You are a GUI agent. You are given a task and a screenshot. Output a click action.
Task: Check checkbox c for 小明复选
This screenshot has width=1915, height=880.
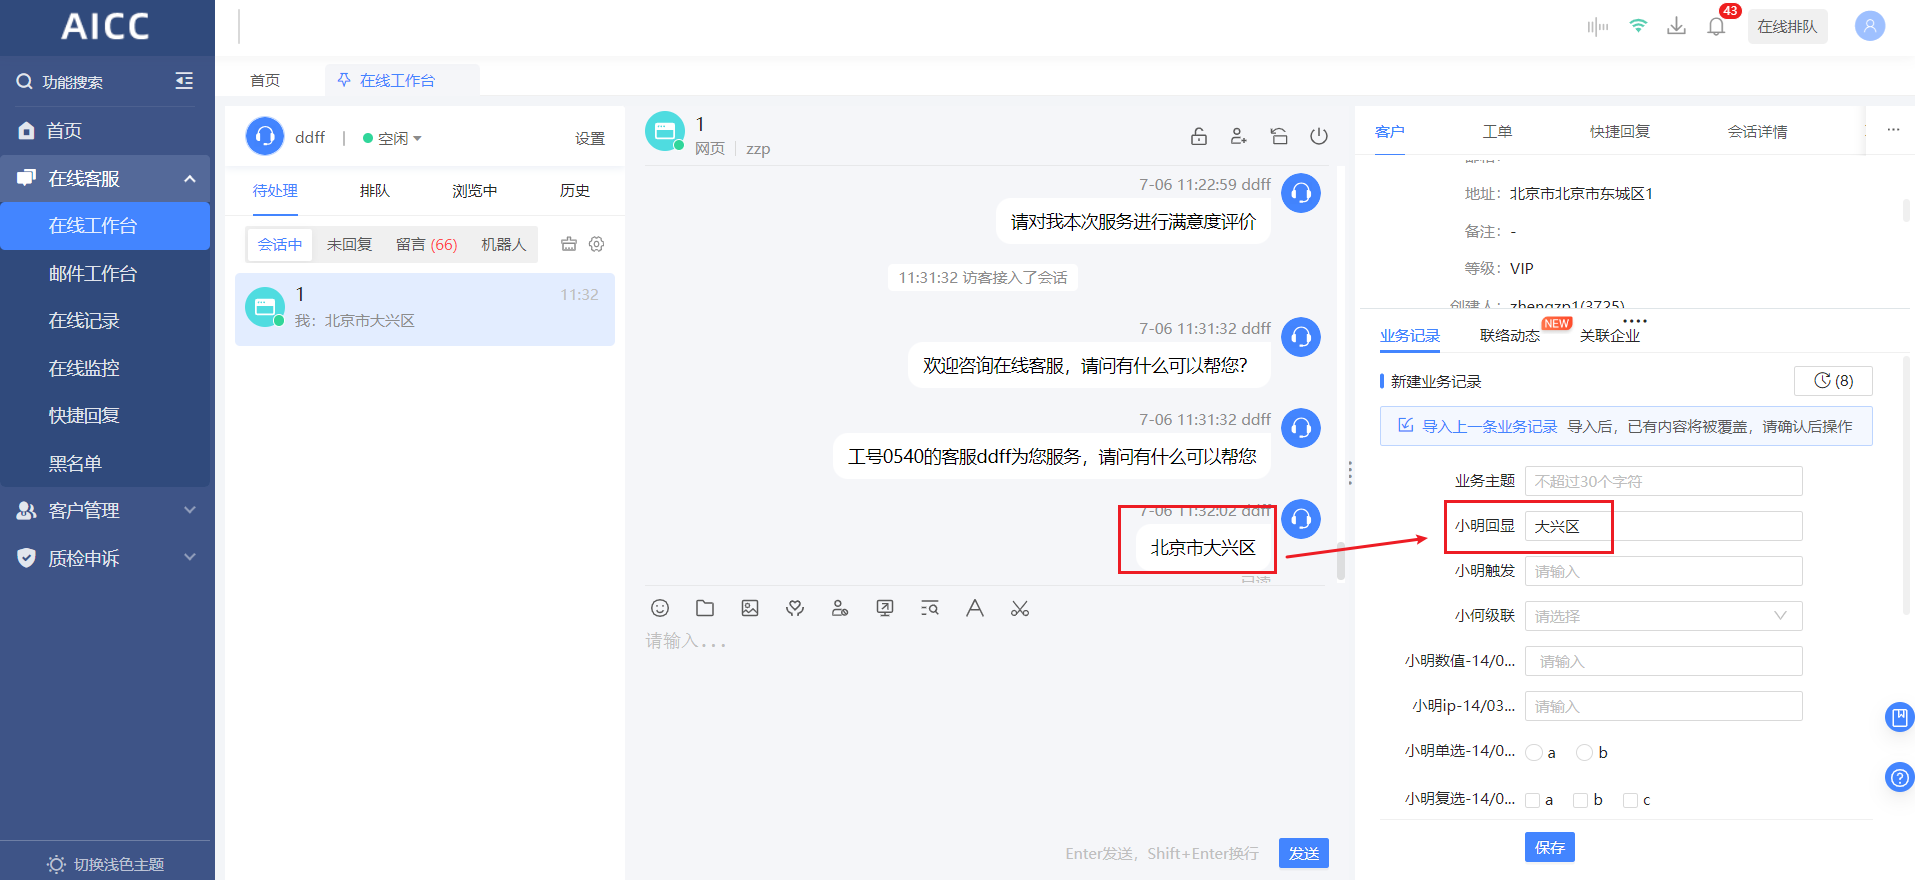(1630, 800)
